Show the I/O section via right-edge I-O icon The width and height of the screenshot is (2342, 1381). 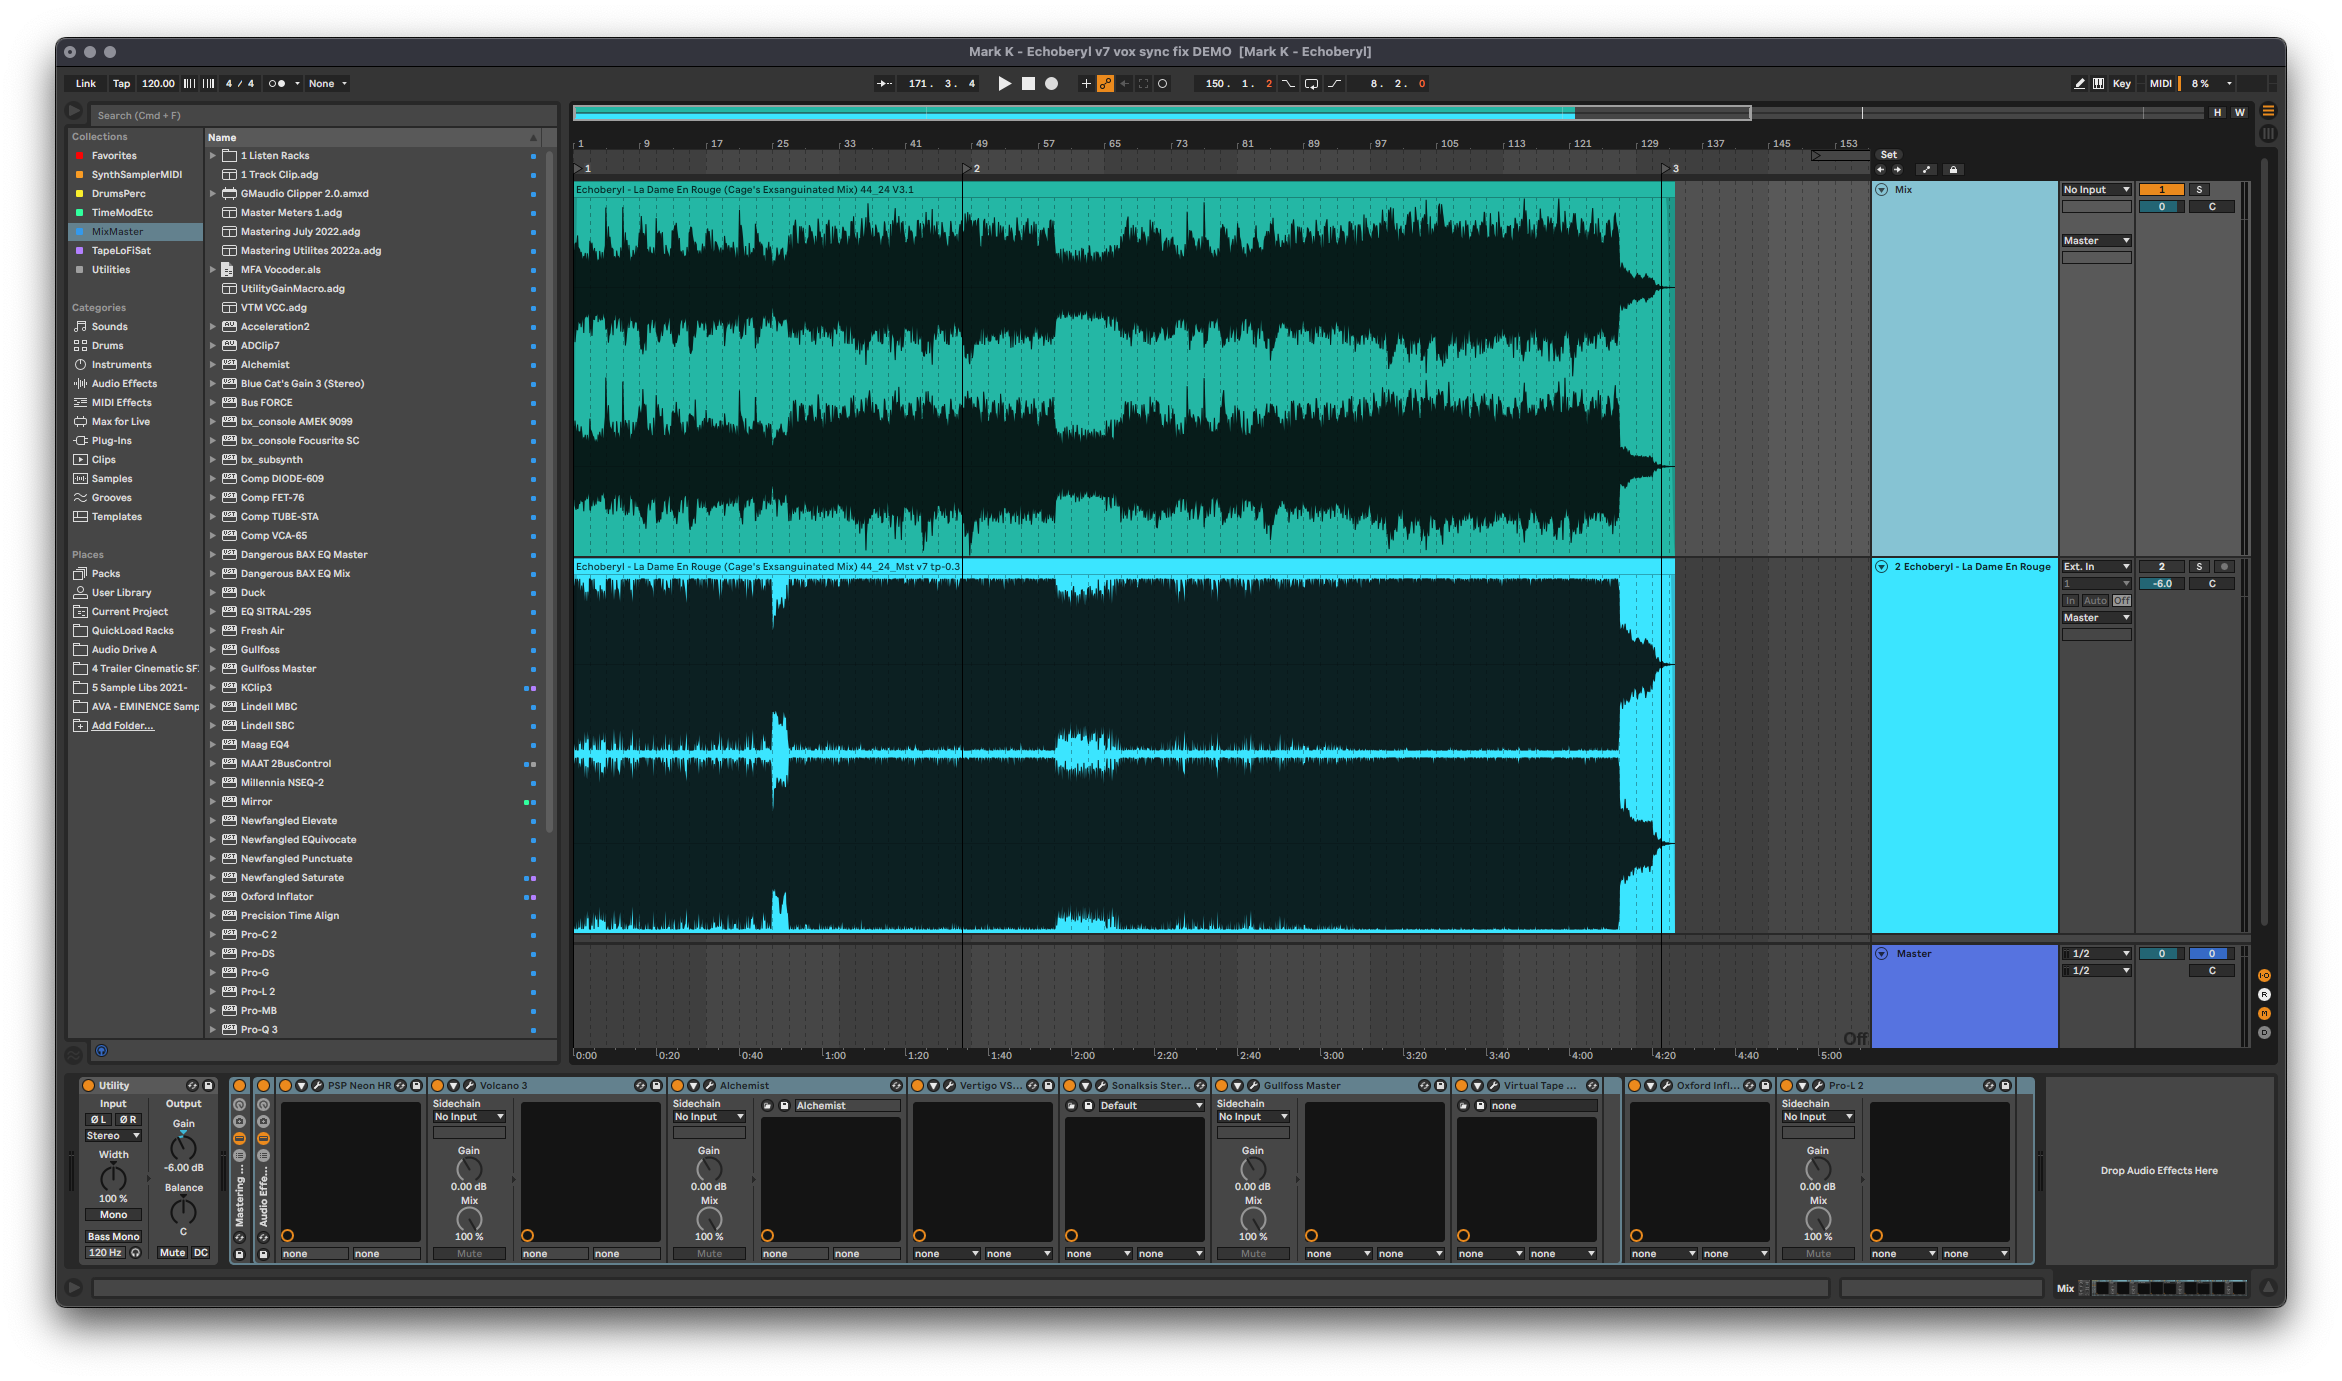click(x=2264, y=975)
